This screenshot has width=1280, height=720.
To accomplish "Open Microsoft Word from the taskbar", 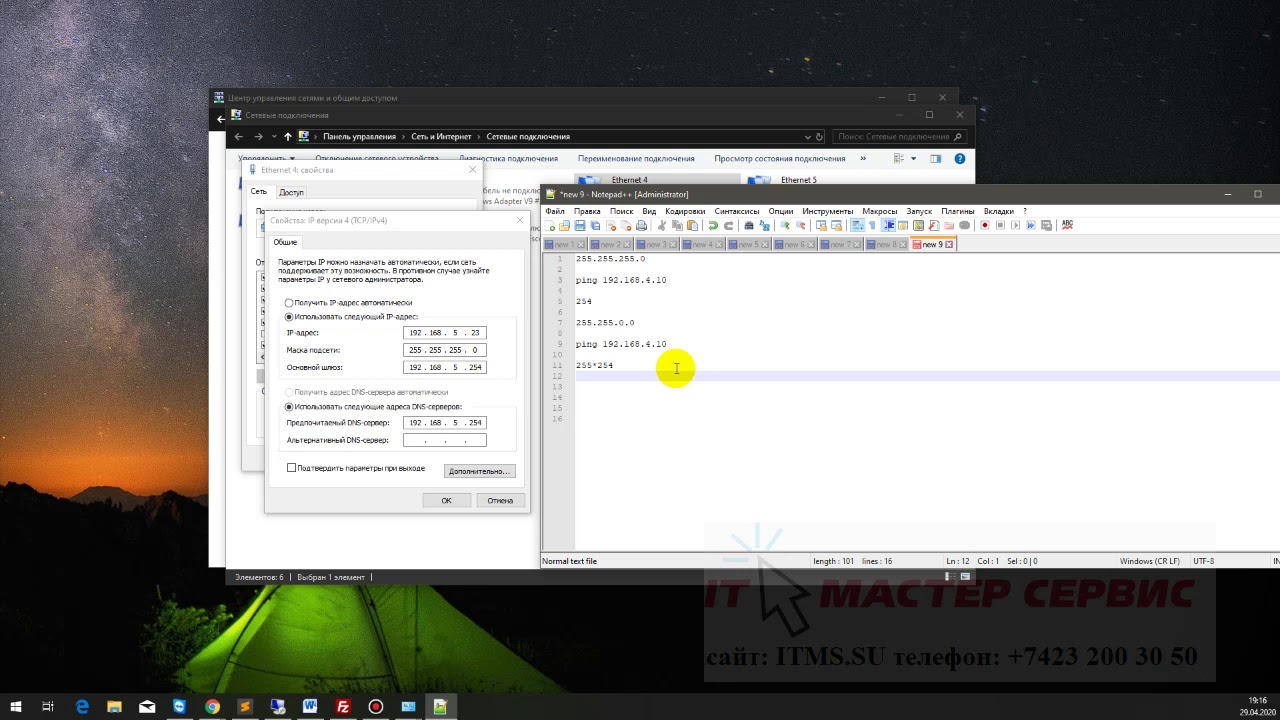I will tap(310, 707).
